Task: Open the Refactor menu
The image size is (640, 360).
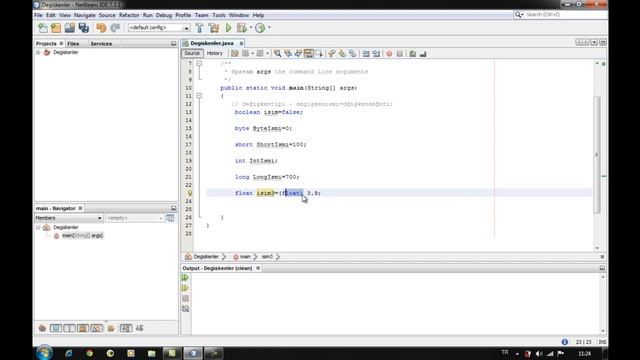Action: (x=129, y=15)
